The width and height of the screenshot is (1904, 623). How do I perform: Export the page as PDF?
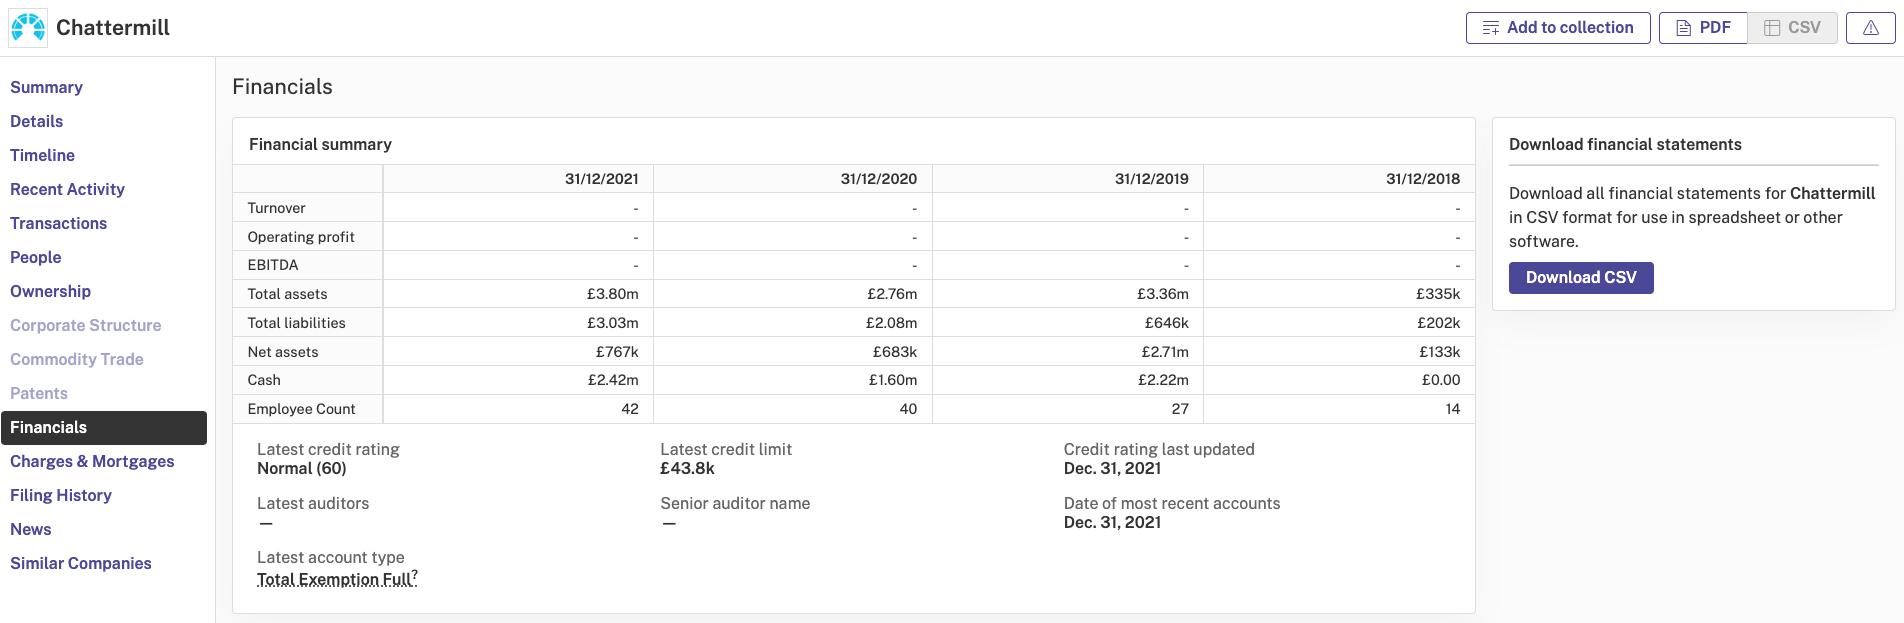[1702, 28]
